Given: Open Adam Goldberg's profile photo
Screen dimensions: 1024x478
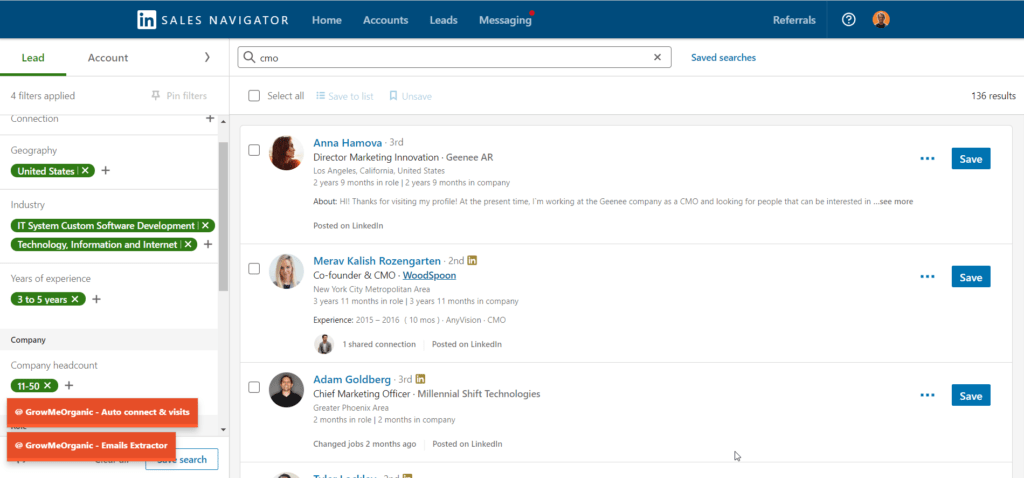Looking at the screenshot, I should click(286, 389).
